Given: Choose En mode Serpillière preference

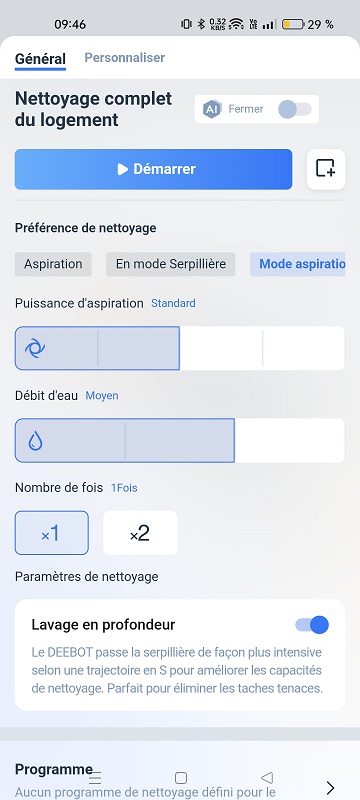Looking at the screenshot, I should pos(171,264).
